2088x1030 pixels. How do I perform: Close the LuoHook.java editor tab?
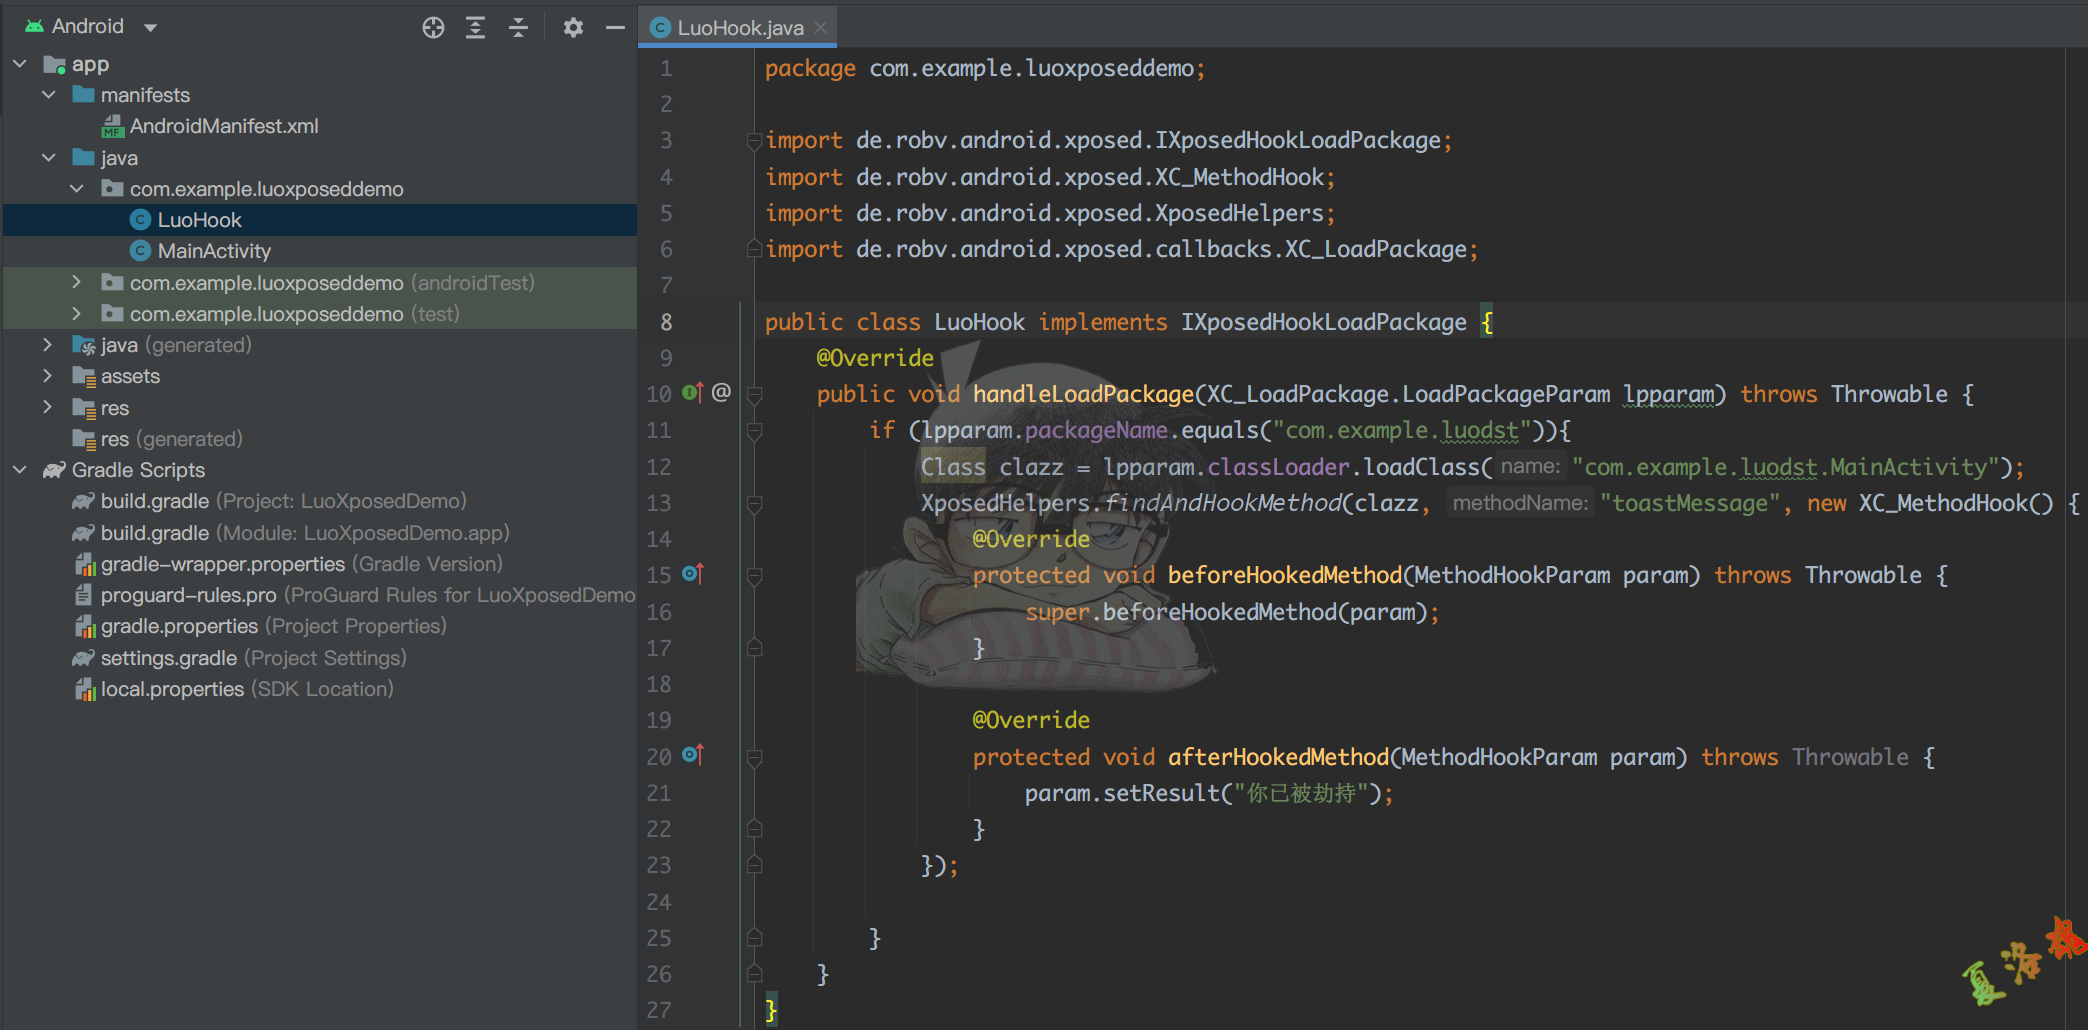point(821,28)
